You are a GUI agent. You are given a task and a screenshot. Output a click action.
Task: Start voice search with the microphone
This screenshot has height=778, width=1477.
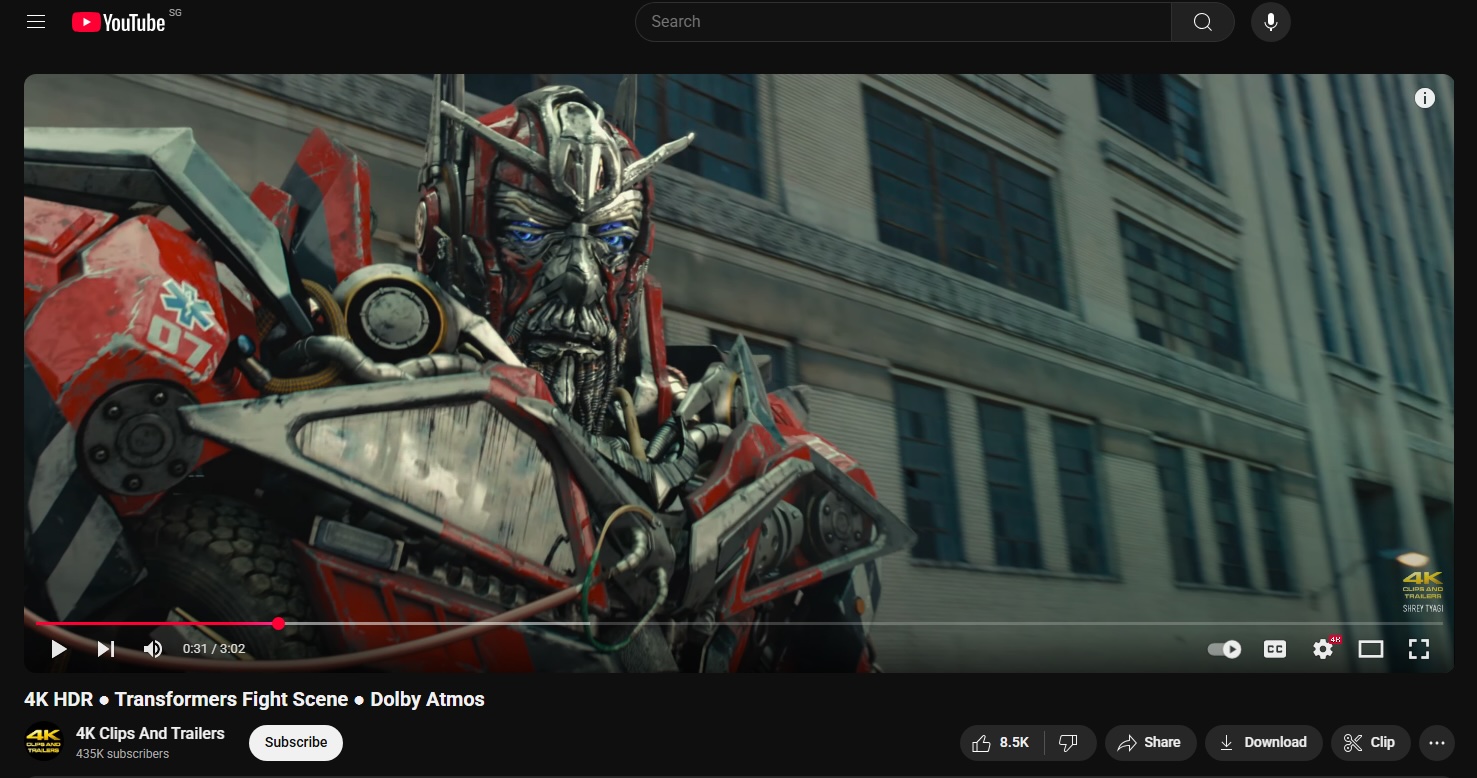pos(1270,22)
